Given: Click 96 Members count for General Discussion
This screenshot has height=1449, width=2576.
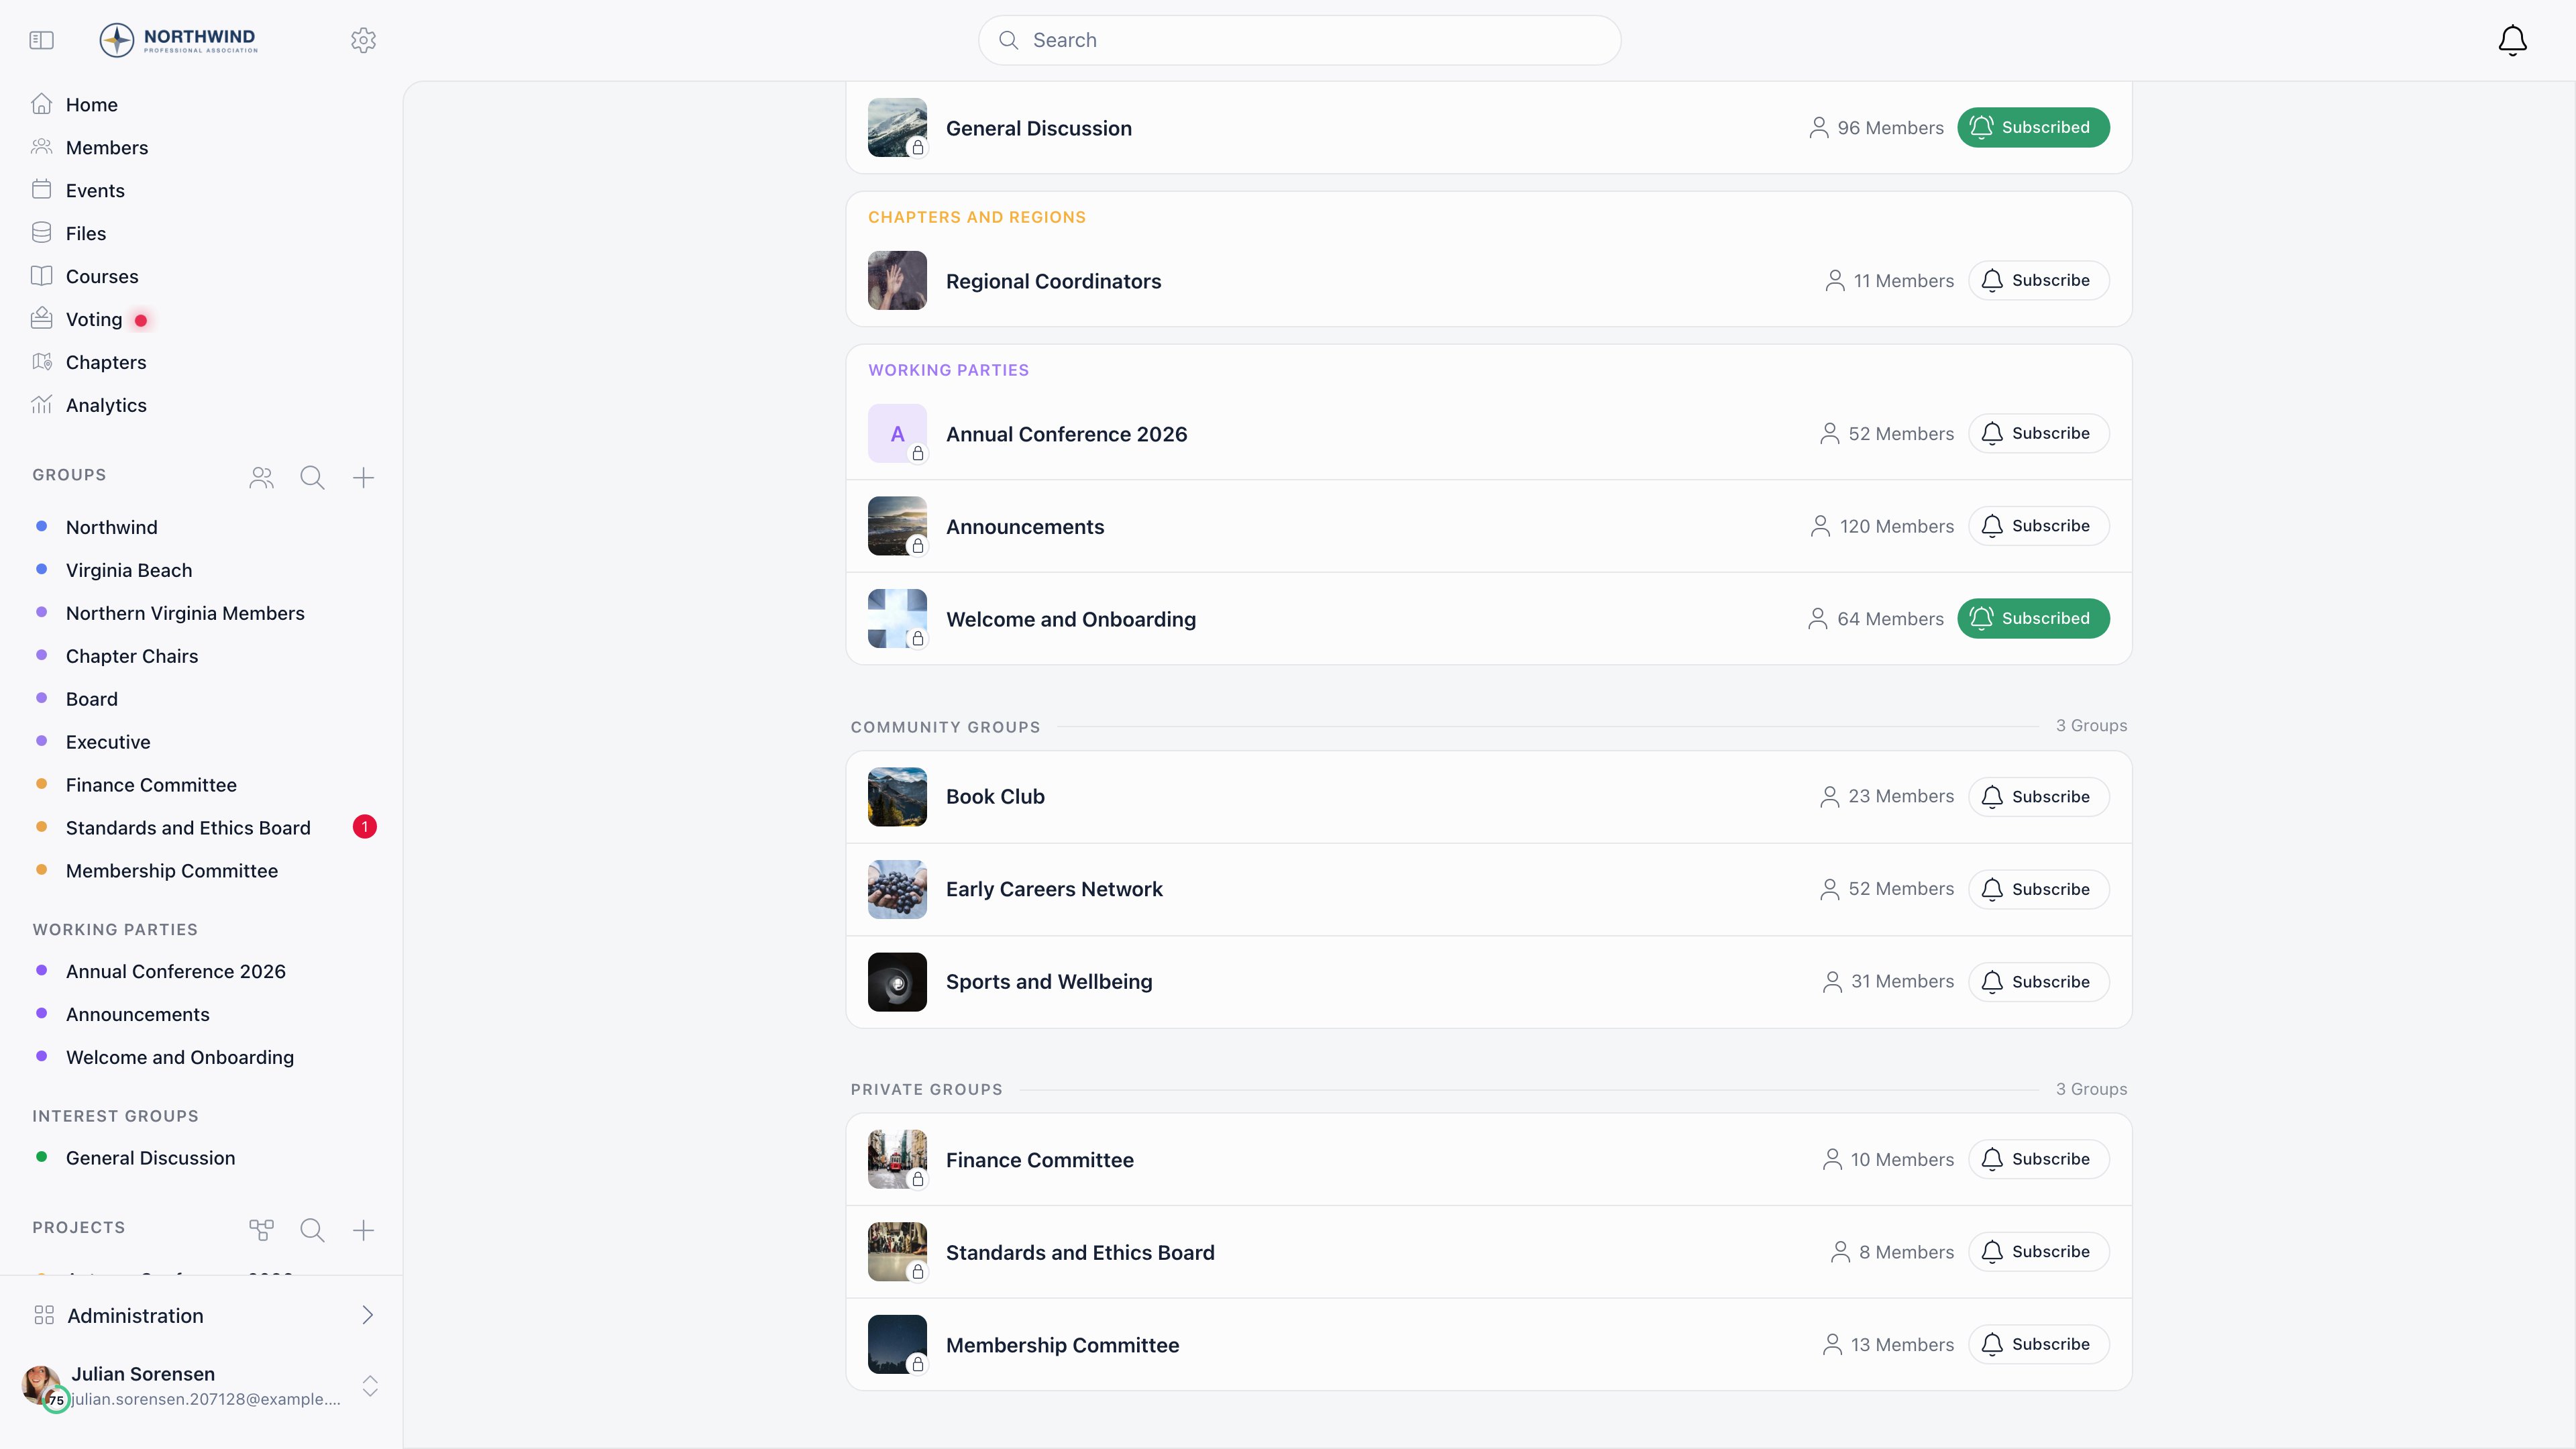Looking at the screenshot, I should tap(1876, 128).
